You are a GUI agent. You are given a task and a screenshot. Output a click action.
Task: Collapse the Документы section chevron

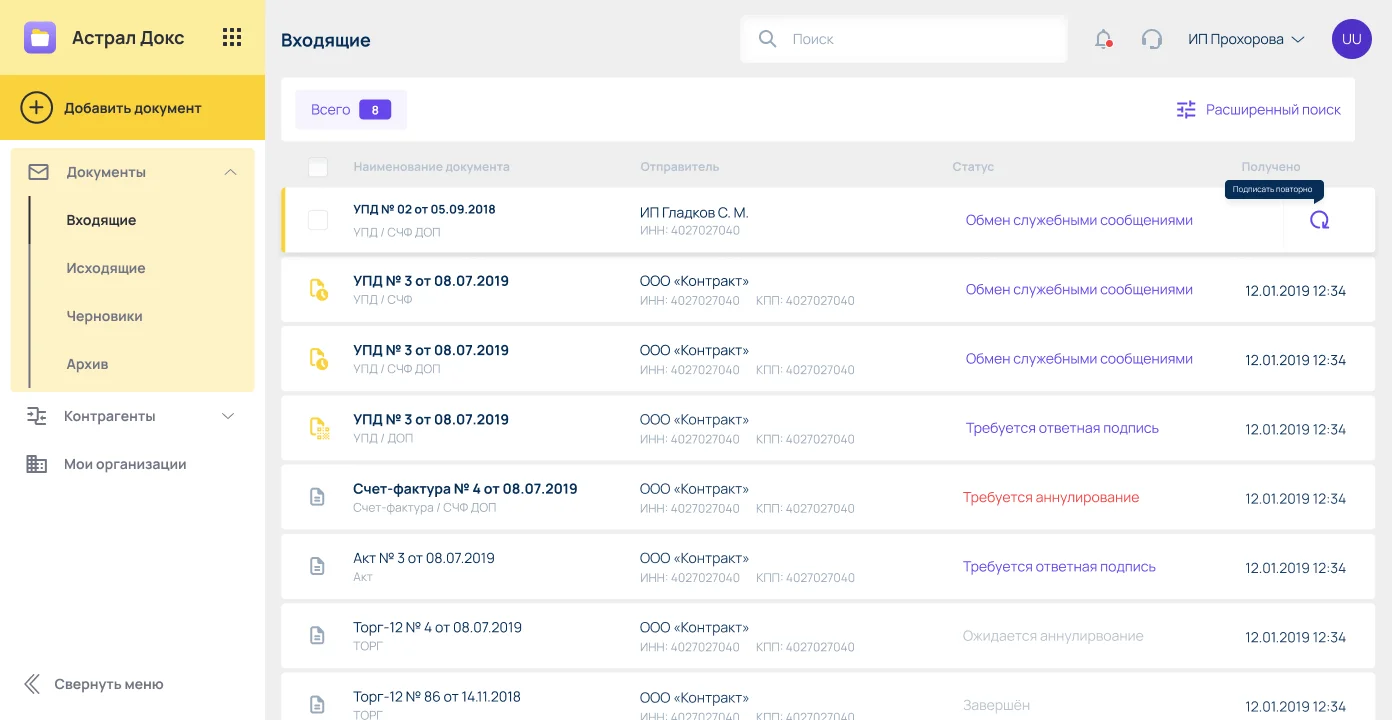click(231, 172)
